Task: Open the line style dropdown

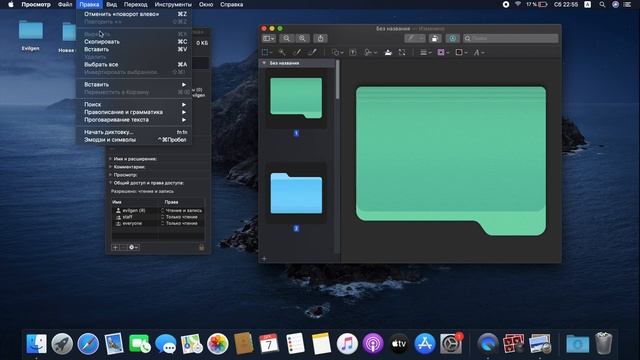Action: tap(426, 52)
